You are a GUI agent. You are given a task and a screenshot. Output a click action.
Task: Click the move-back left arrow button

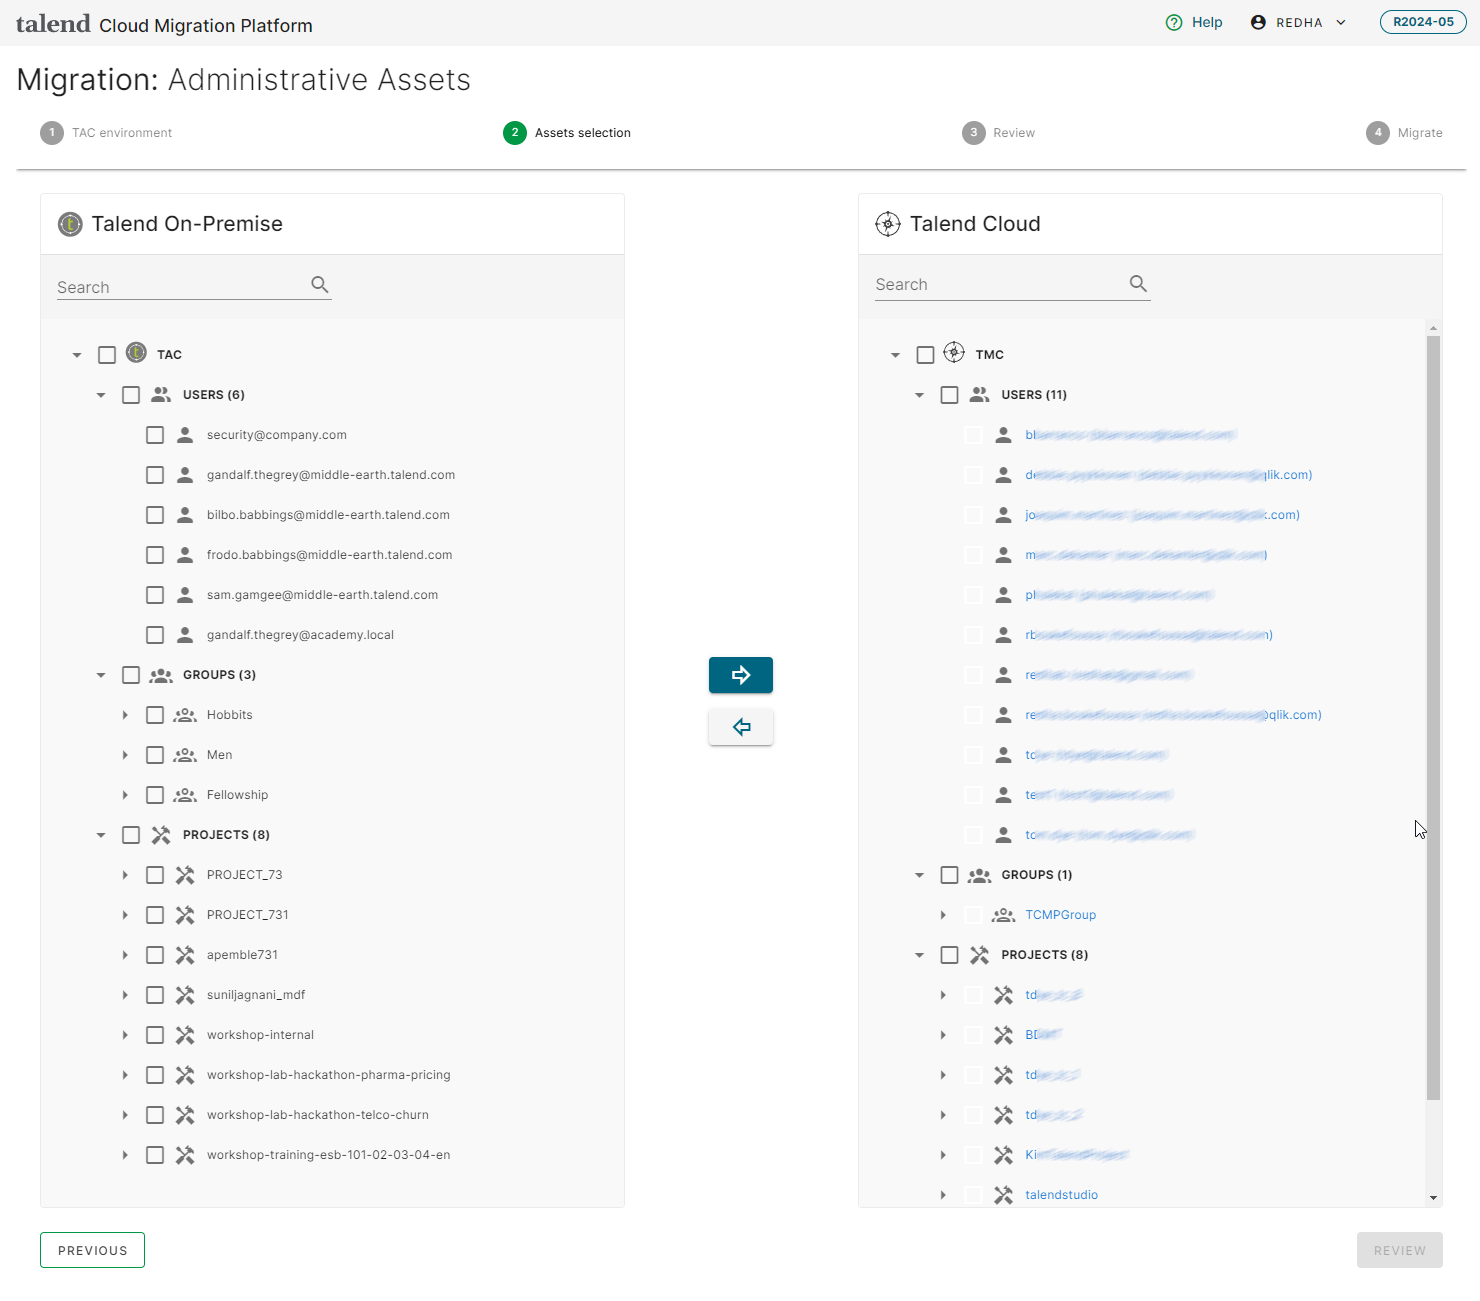point(740,727)
